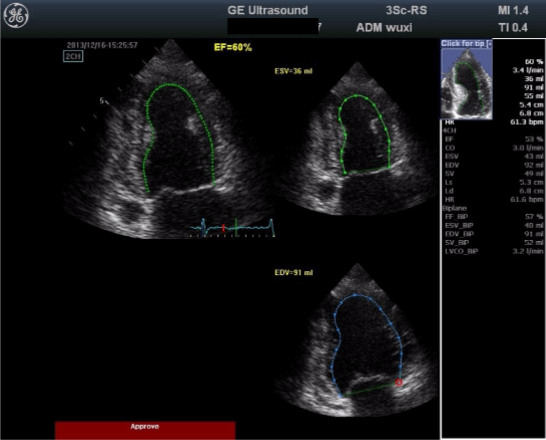This screenshot has height=440, width=546.
Task: Click the GE logo icon
Action: 16,16
